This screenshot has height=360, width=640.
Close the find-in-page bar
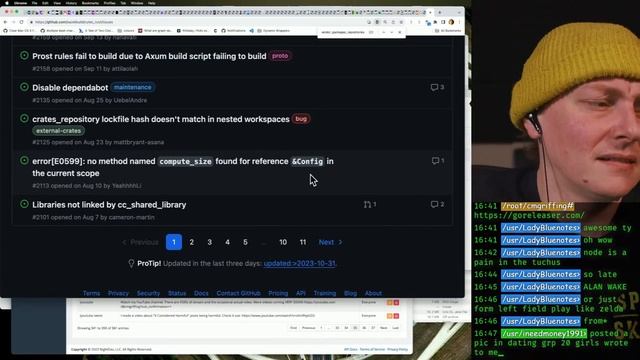(x=400, y=32)
